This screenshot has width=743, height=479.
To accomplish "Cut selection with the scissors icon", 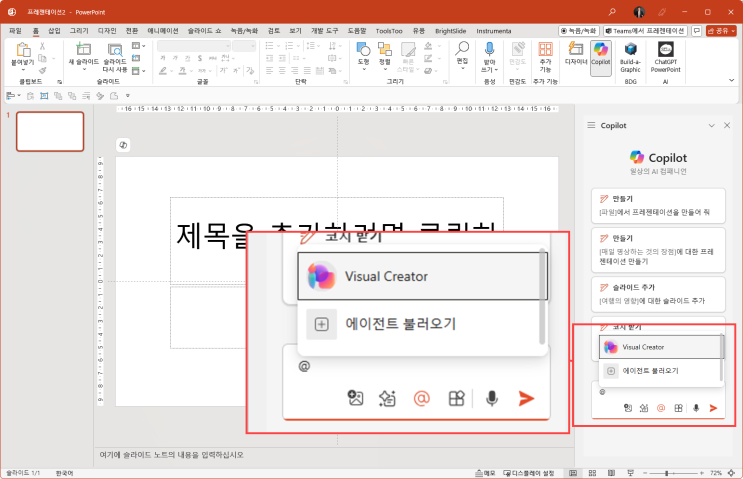I will tap(42, 46).
